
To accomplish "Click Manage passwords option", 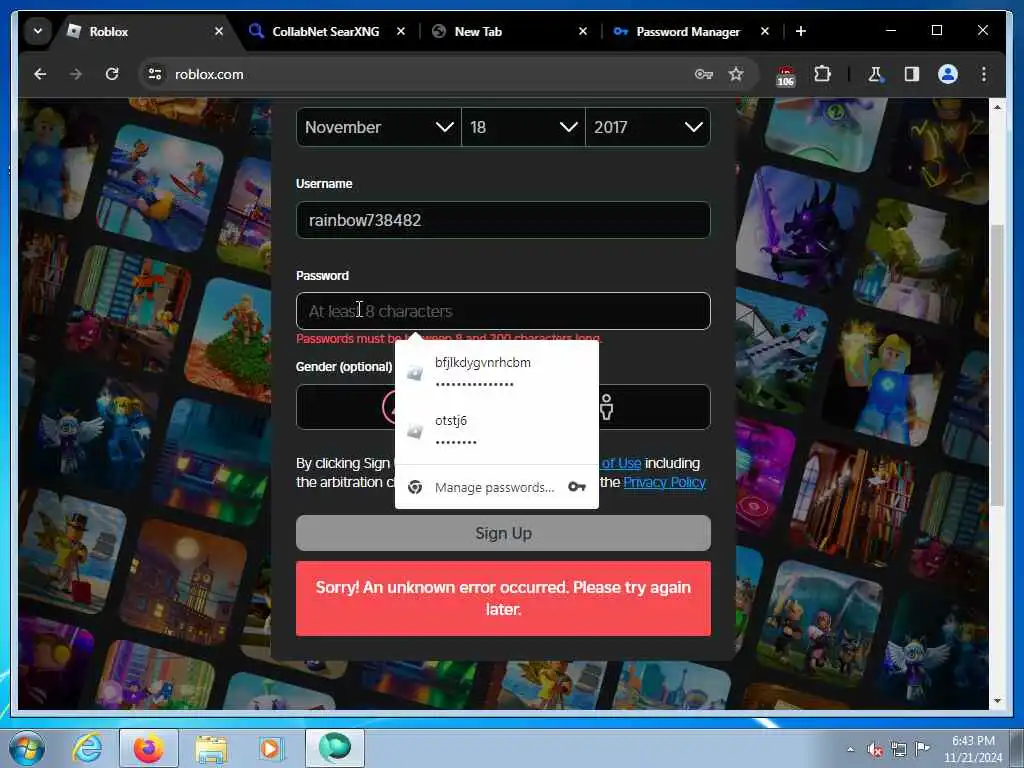I will click(x=496, y=487).
